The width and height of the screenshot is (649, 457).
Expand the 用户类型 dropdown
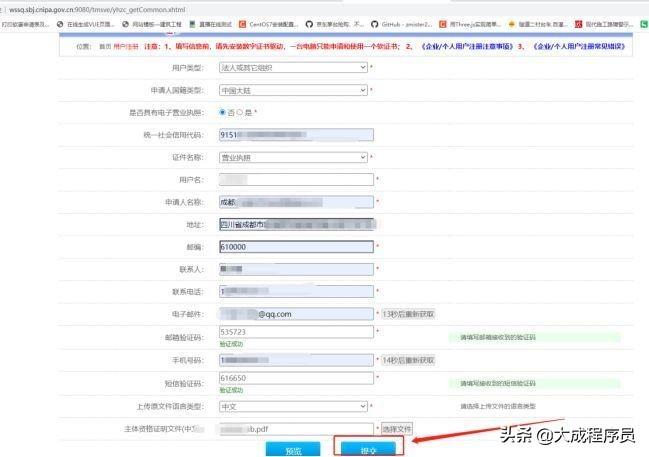click(292, 67)
